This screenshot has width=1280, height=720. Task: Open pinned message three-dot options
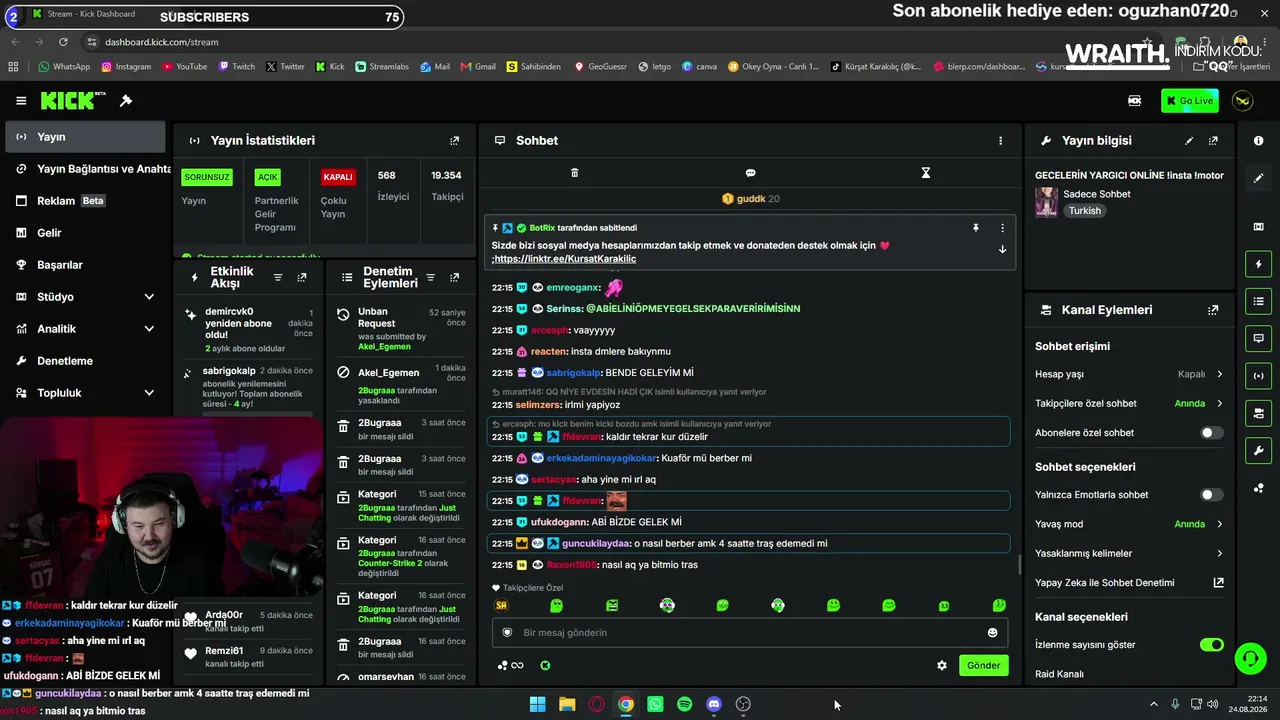(1002, 228)
